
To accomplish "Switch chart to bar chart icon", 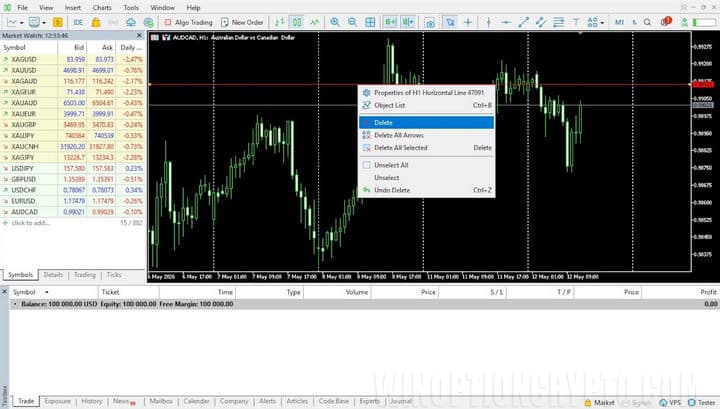I will tap(279, 22).
